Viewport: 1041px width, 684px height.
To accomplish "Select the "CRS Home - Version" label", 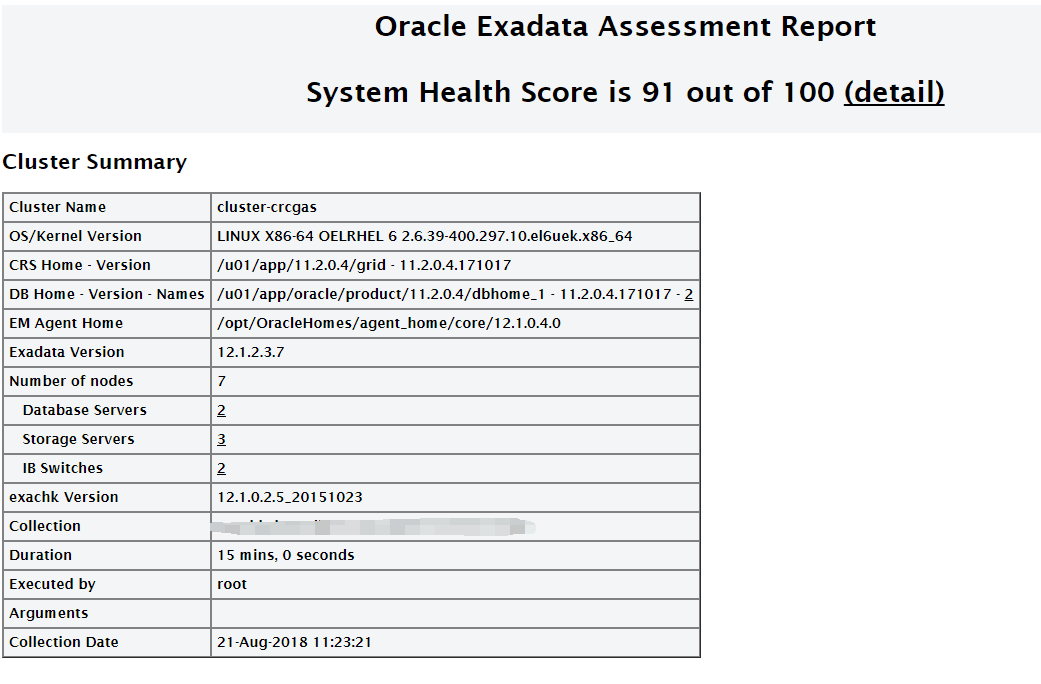I will [x=80, y=265].
